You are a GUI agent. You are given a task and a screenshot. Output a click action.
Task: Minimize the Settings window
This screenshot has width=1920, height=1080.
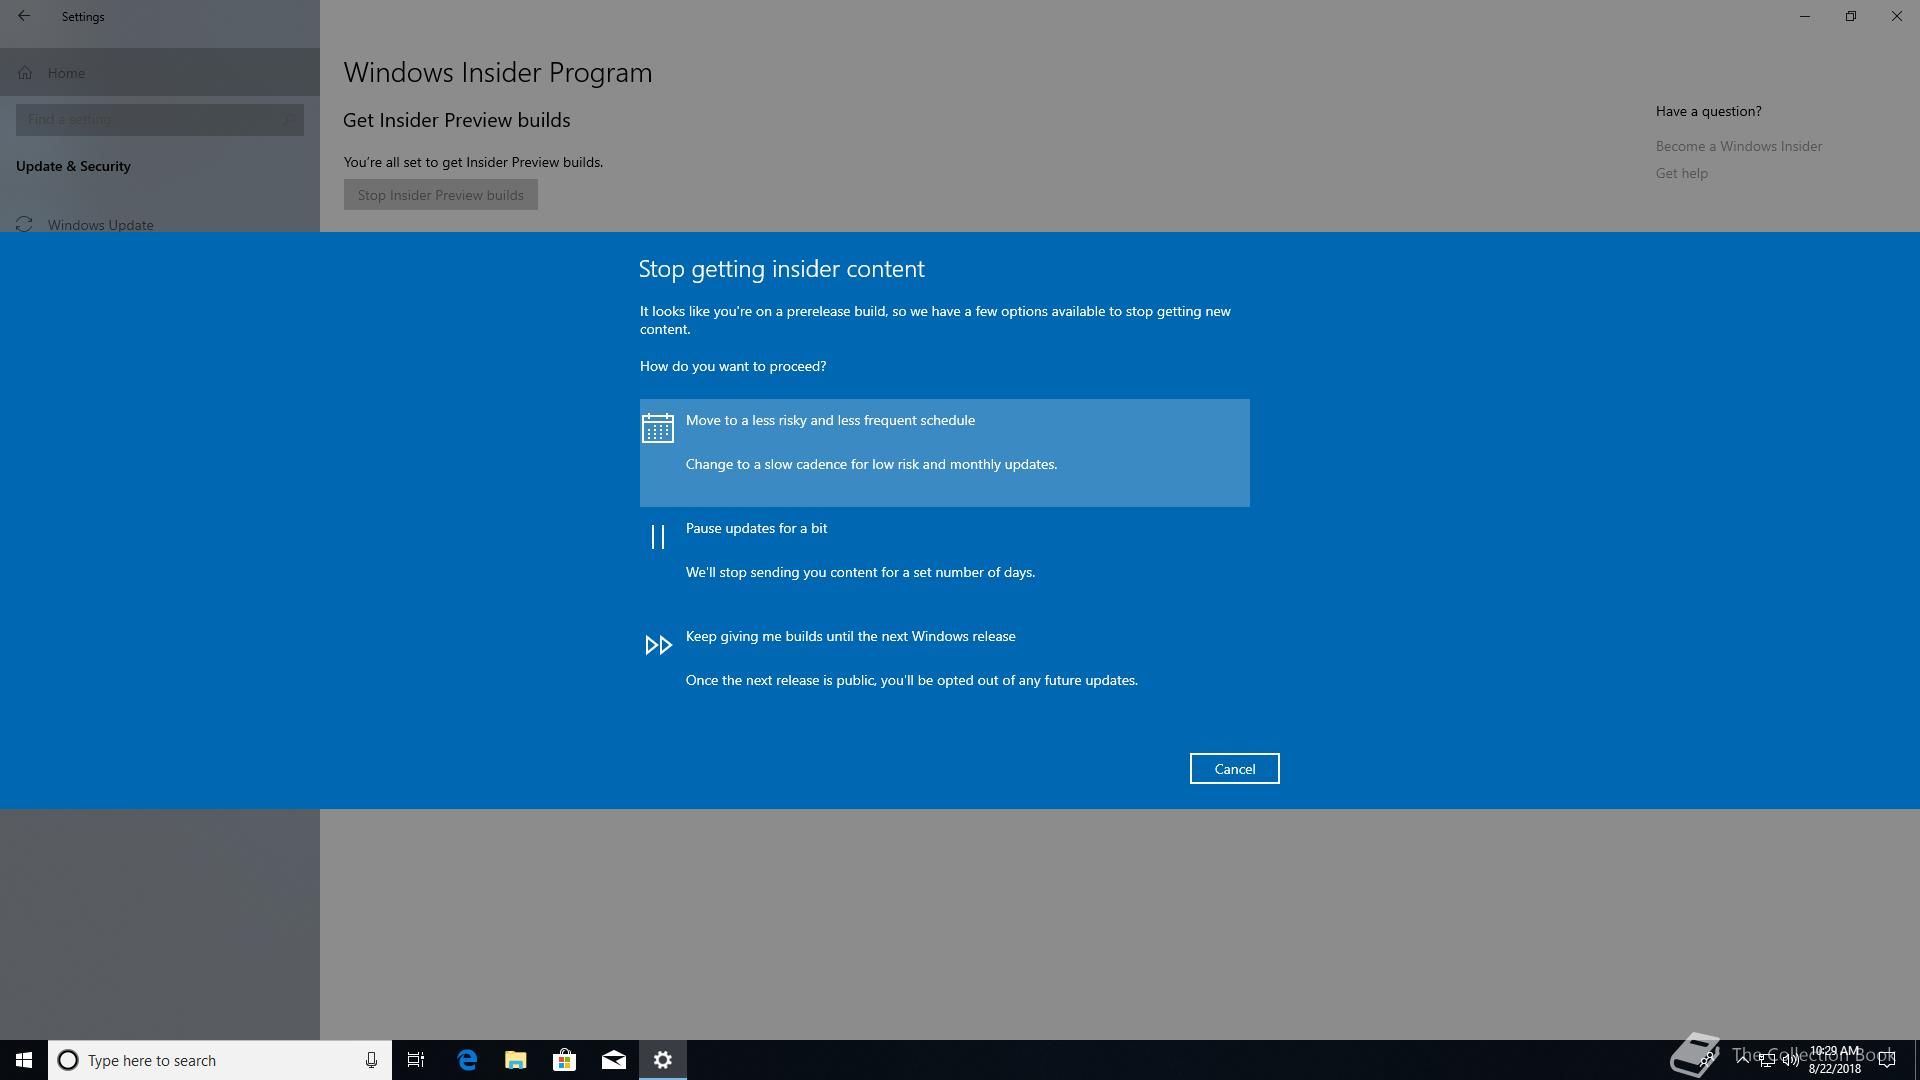point(1804,16)
